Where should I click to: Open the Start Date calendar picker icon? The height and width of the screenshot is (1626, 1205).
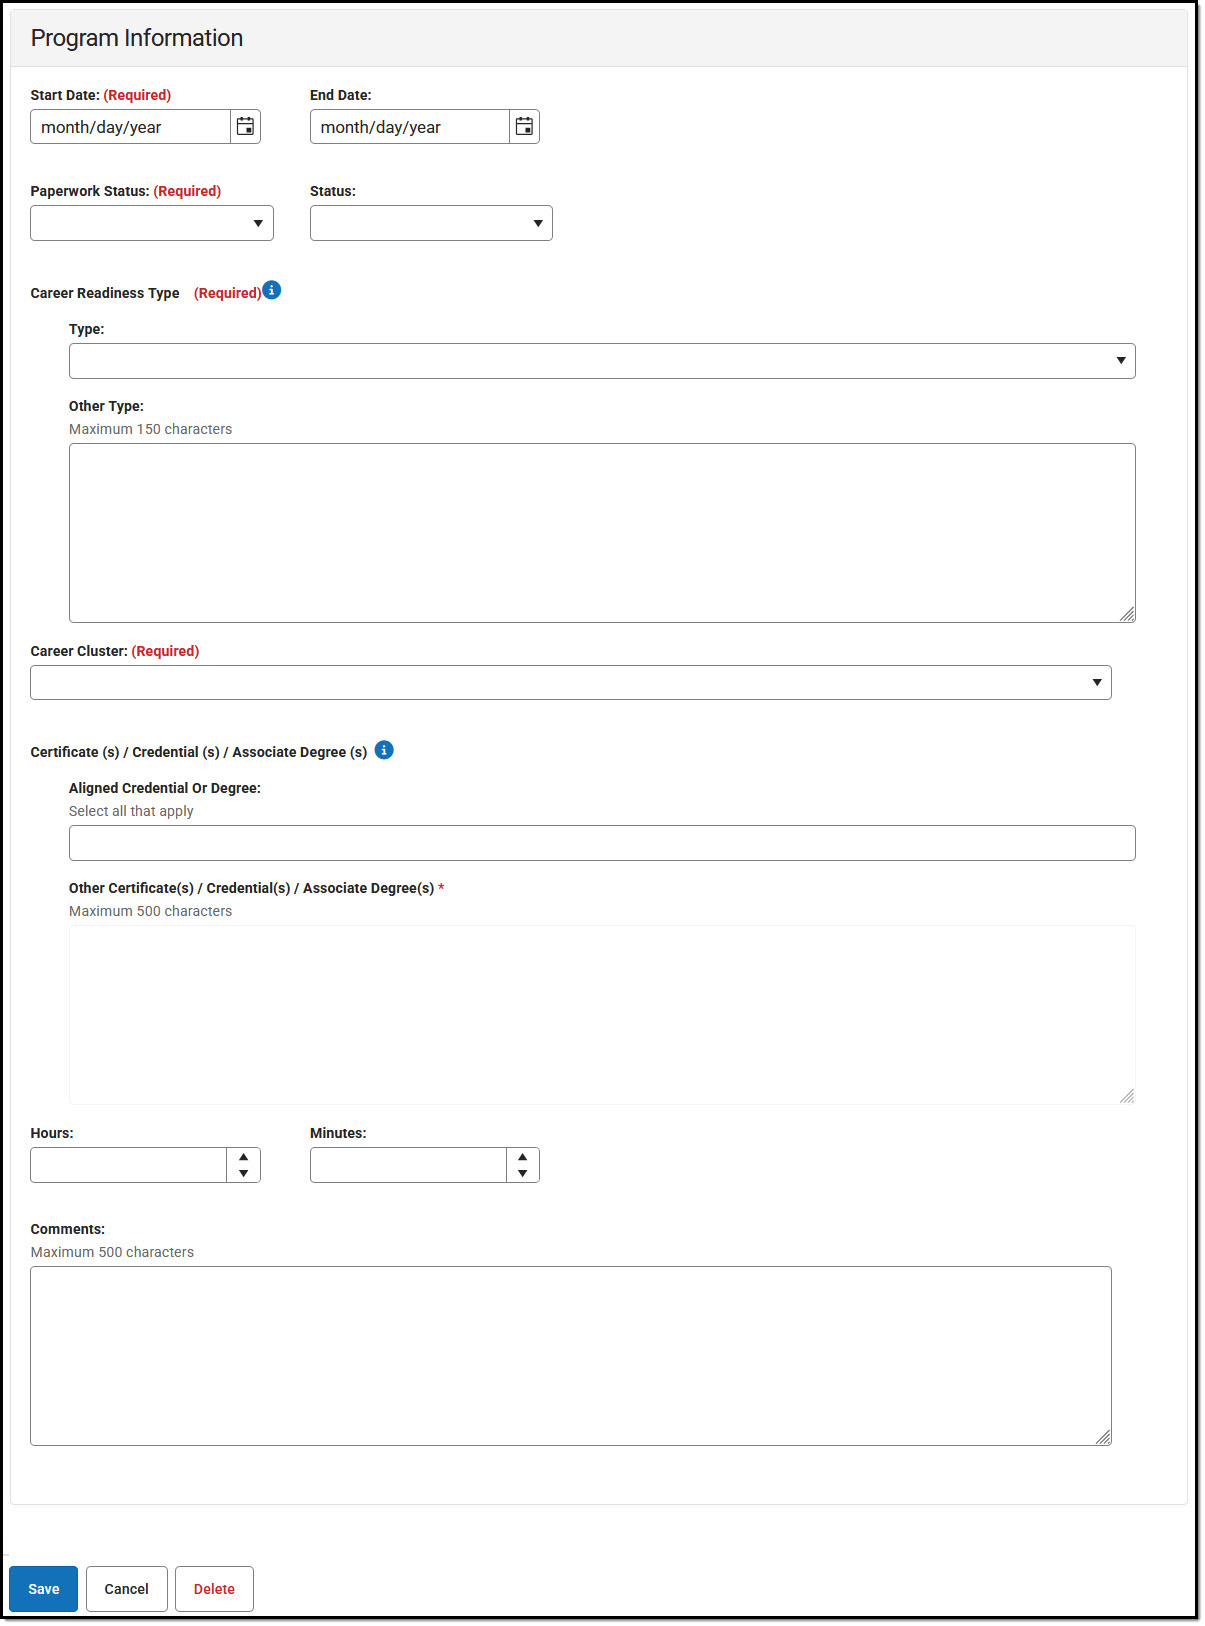click(x=245, y=127)
